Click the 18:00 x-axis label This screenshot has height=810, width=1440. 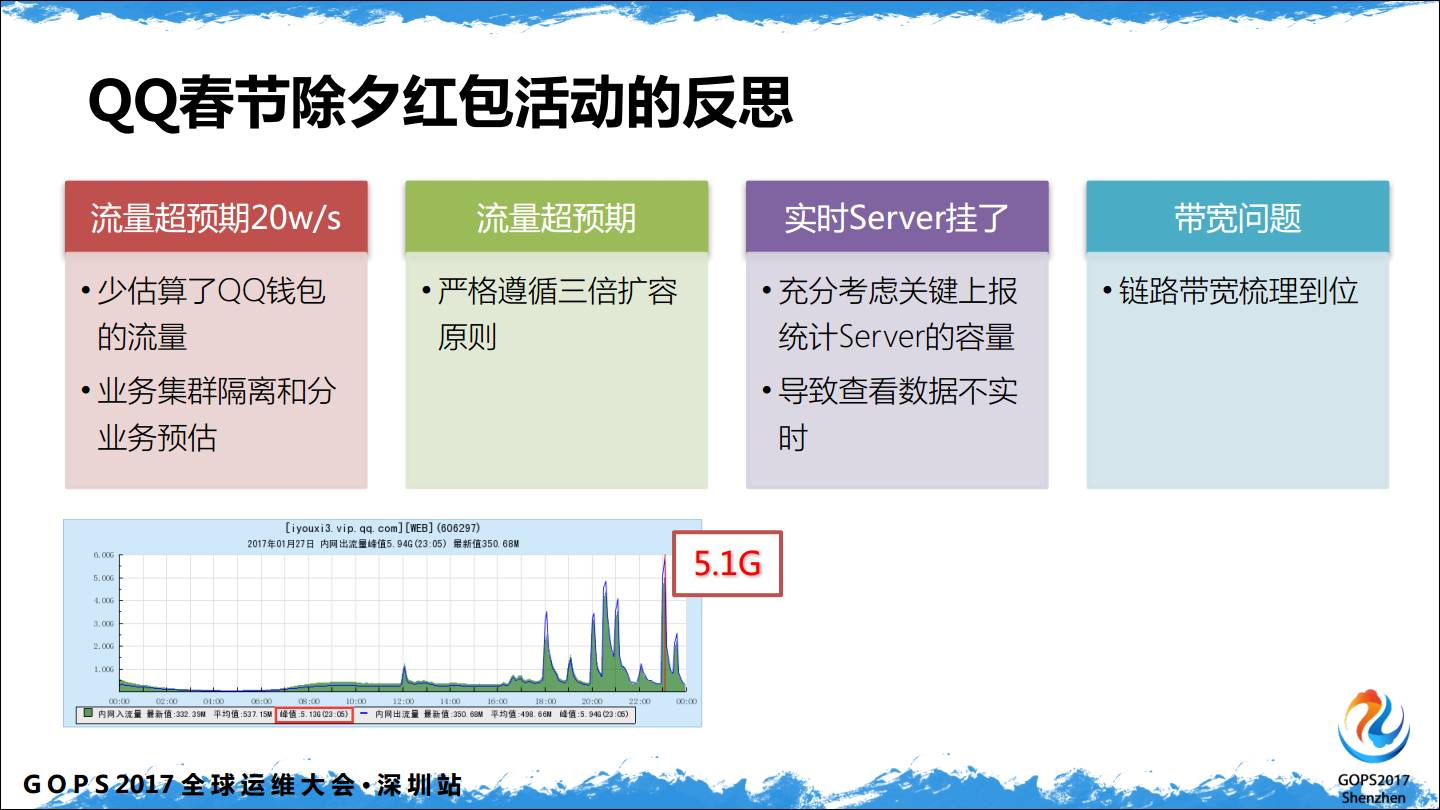545,701
